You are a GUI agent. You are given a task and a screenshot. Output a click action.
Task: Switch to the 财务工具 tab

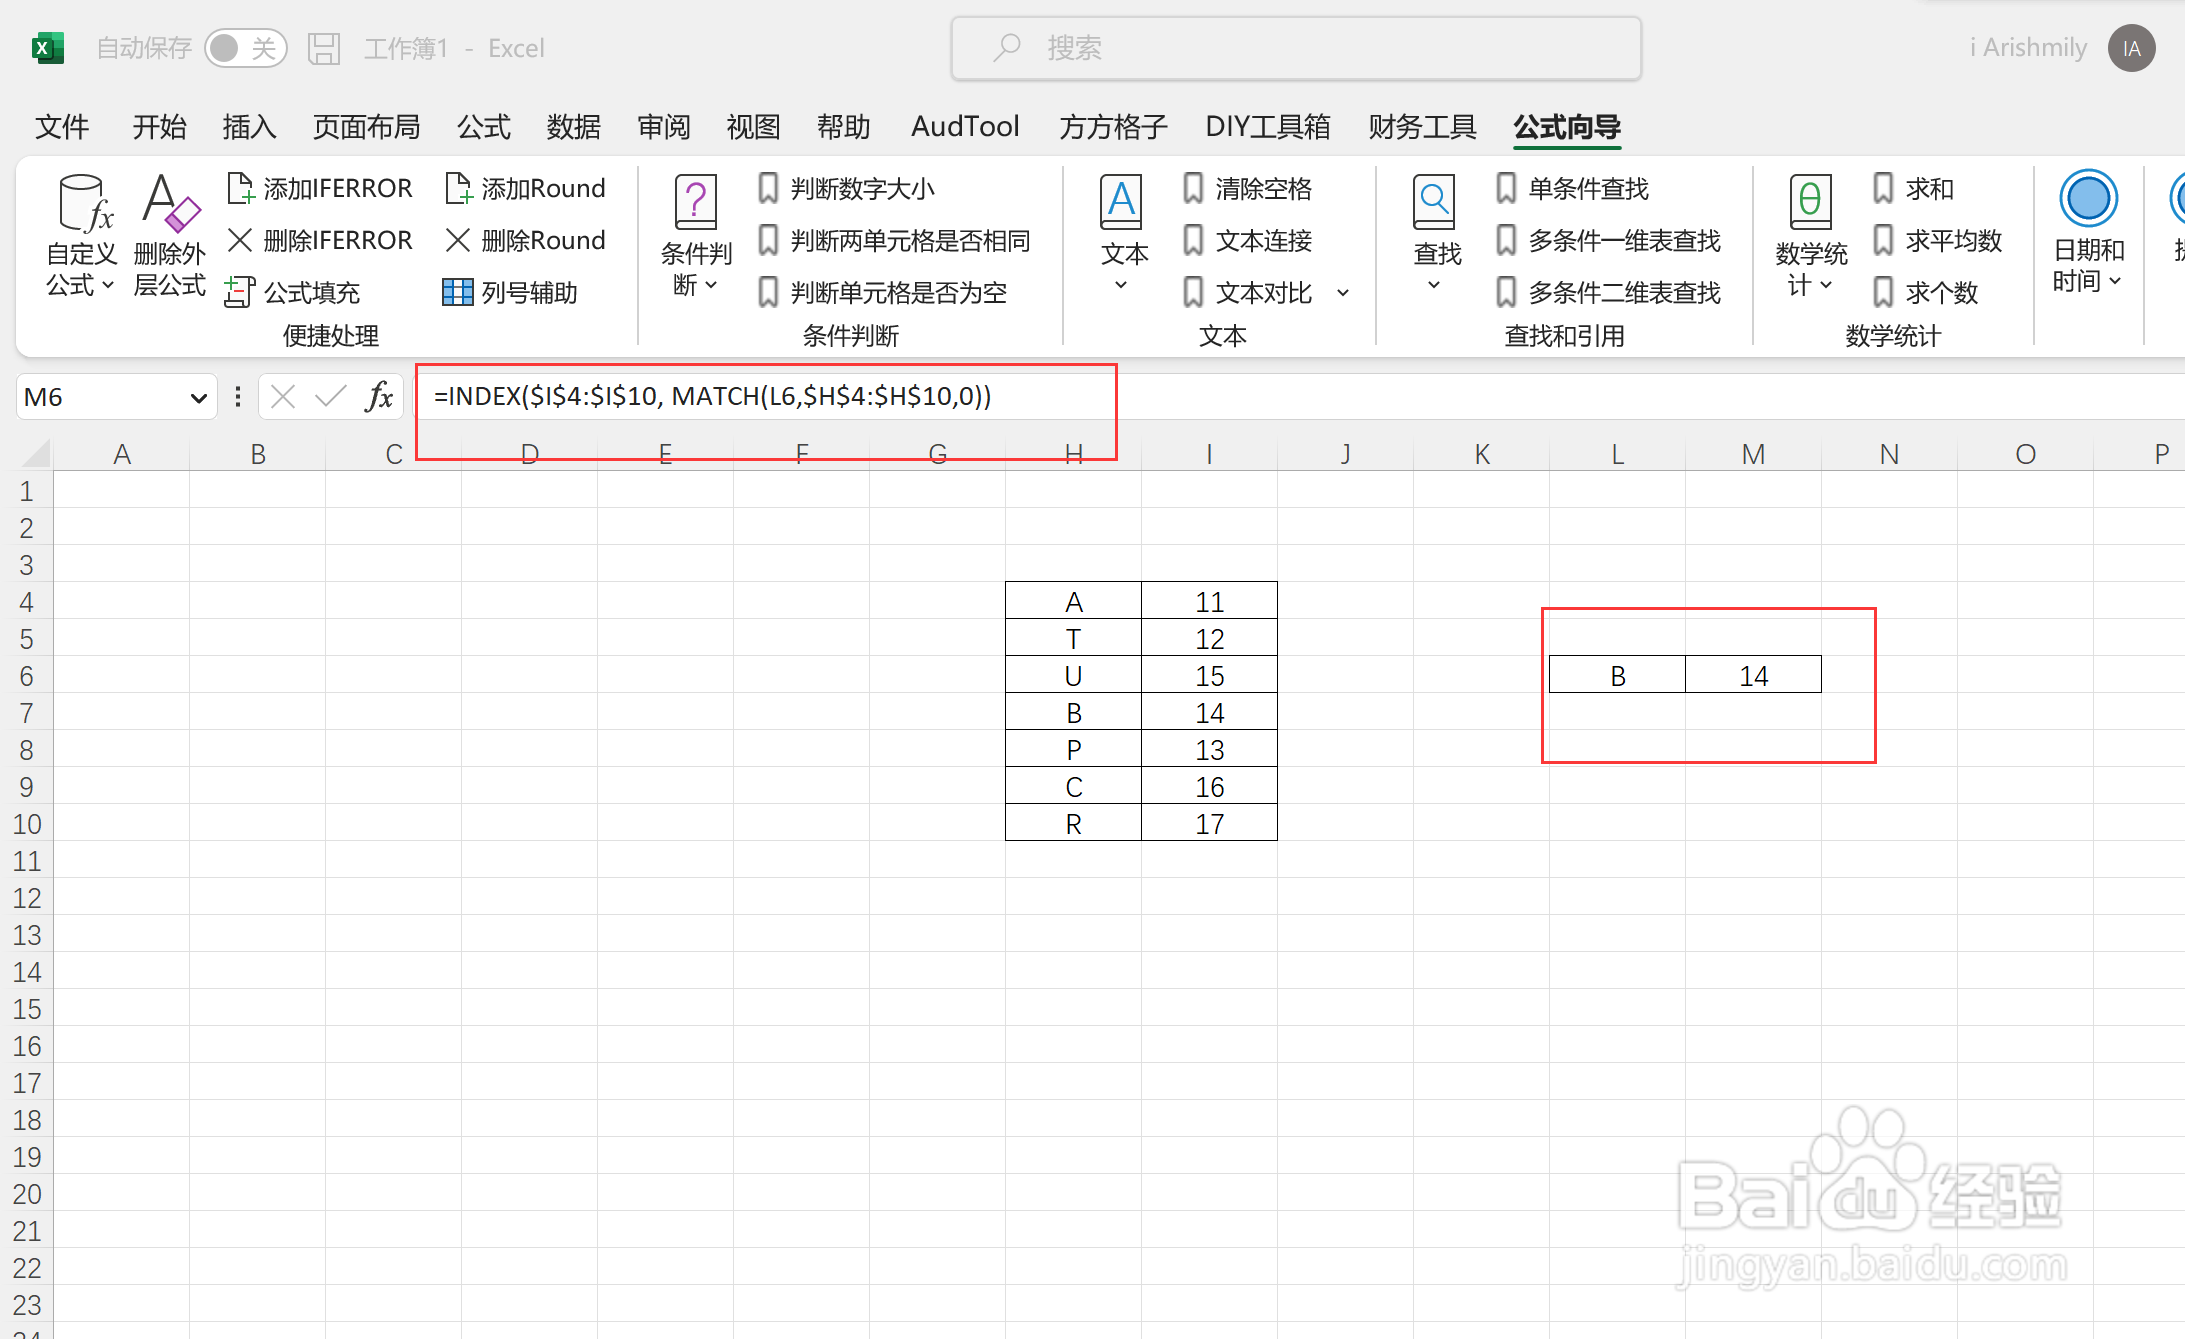point(1422,127)
